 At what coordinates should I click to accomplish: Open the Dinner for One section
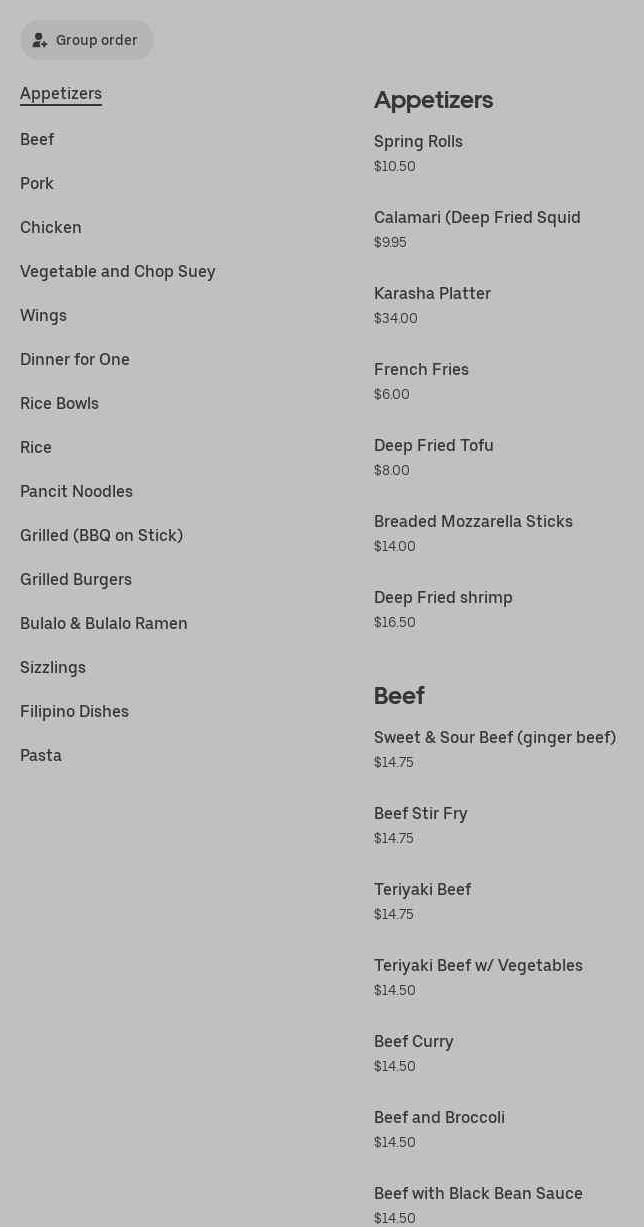click(75, 360)
